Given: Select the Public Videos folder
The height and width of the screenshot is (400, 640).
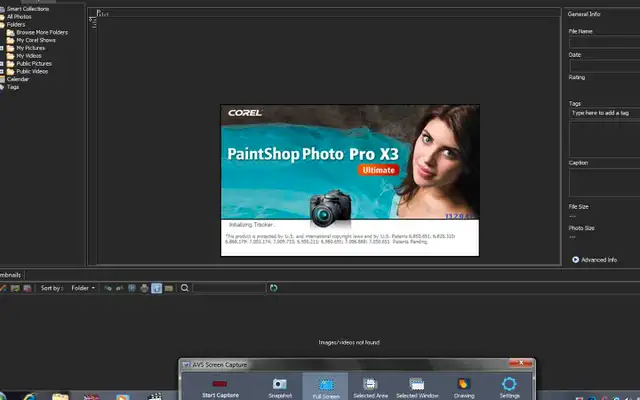Looking at the screenshot, I should tap(32, 71).
